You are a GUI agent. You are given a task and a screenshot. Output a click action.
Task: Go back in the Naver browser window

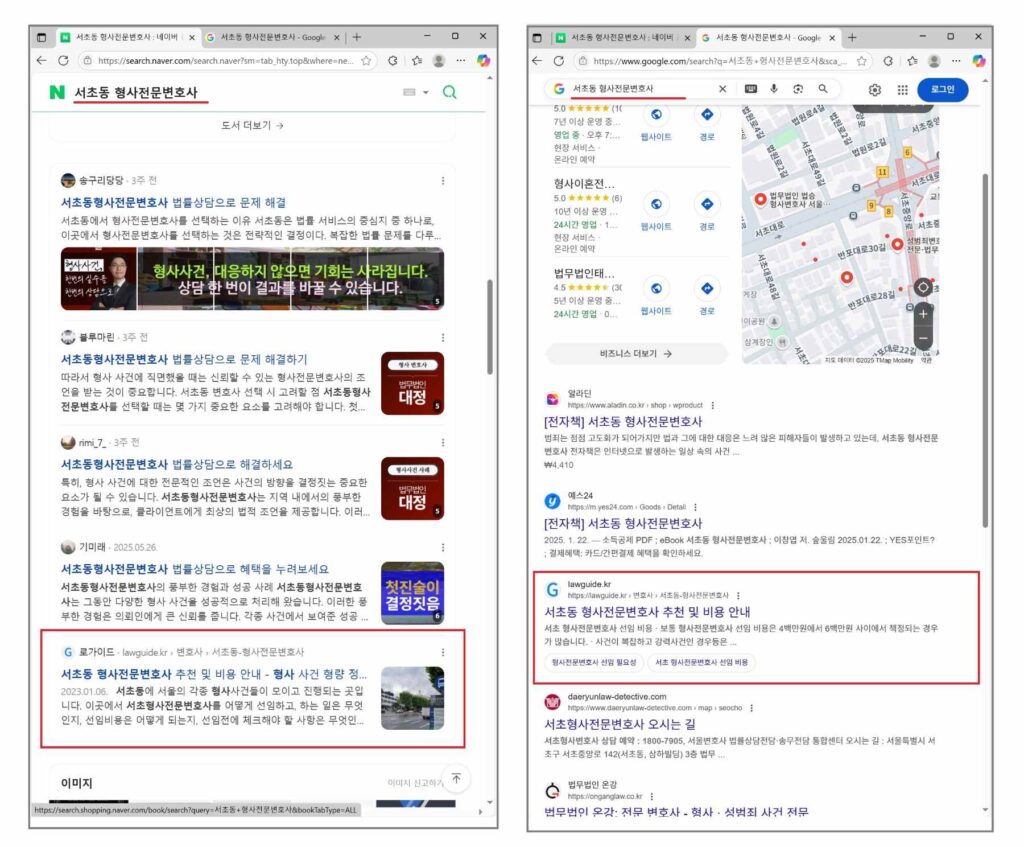click(42, 61)
